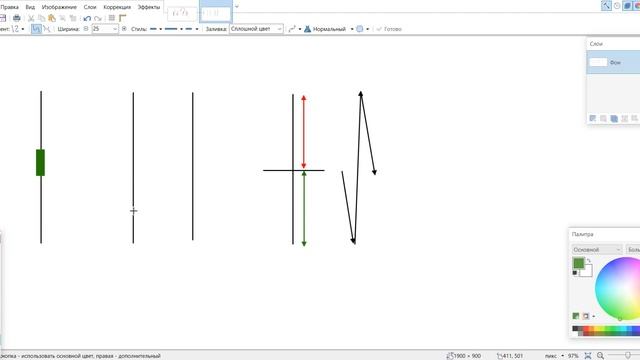The image size is (640, 360).
Task: Toggle the History window clock icon
Action: [617, 5]
